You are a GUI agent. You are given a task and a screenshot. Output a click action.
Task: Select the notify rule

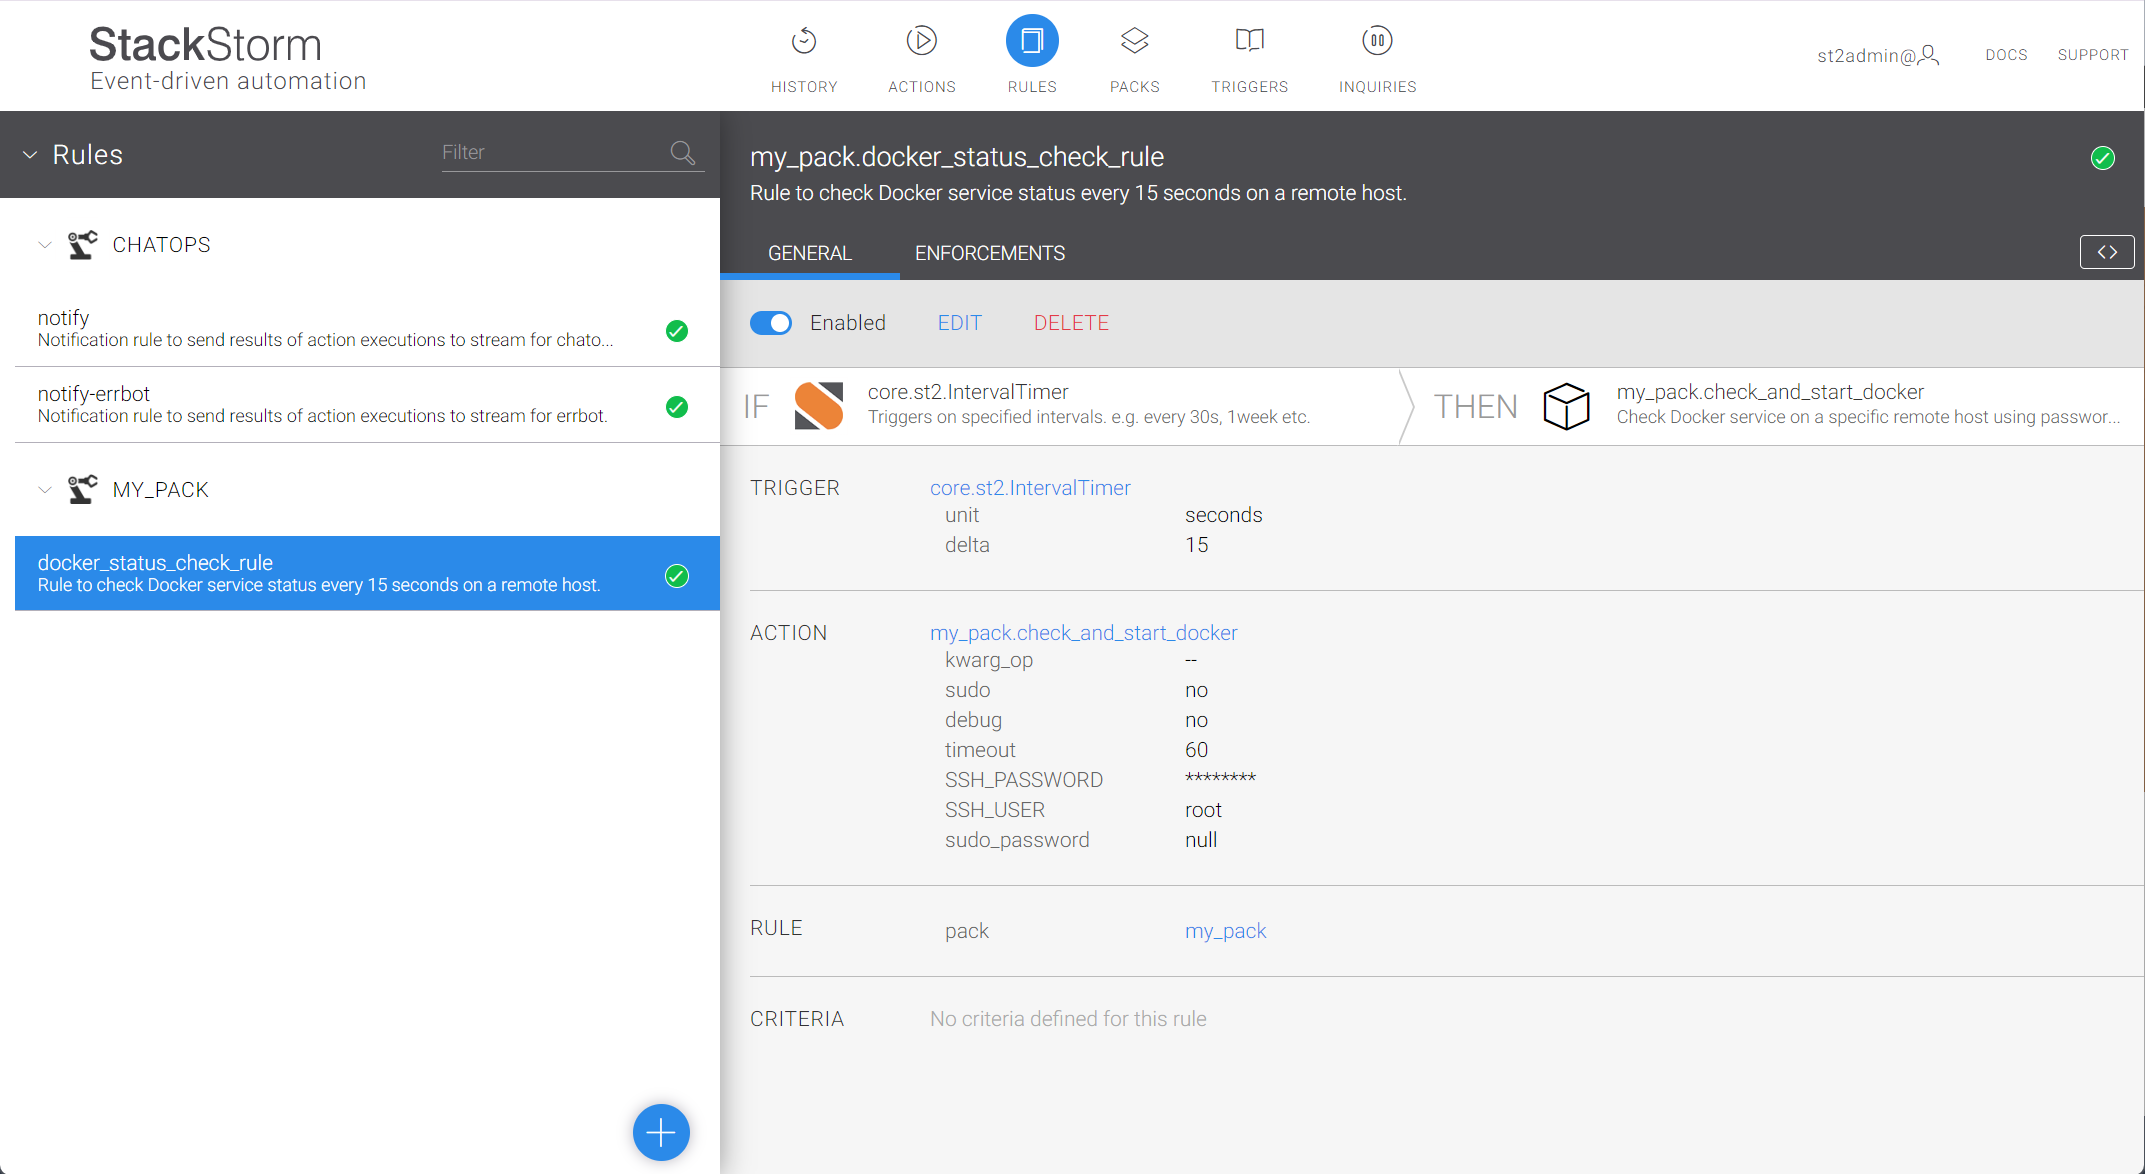(x=367, y=329)
